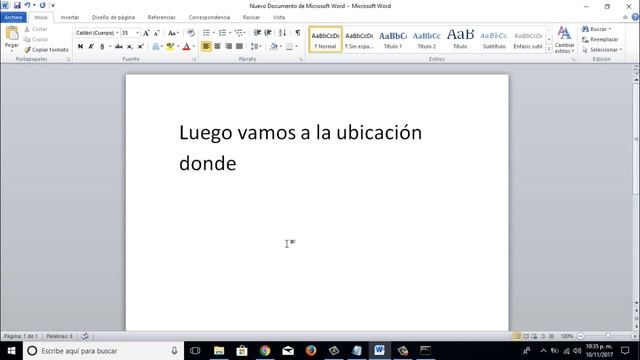Toggle superscript formatting
This screenshot has height=360, width=640.
pyautogui.click(x=140, y=47)
